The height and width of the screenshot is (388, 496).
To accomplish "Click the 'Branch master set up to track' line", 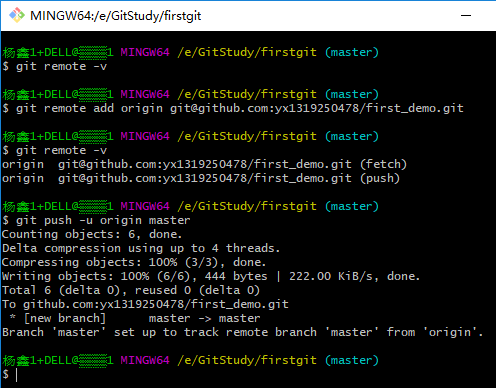I will (x=242, y=332).
